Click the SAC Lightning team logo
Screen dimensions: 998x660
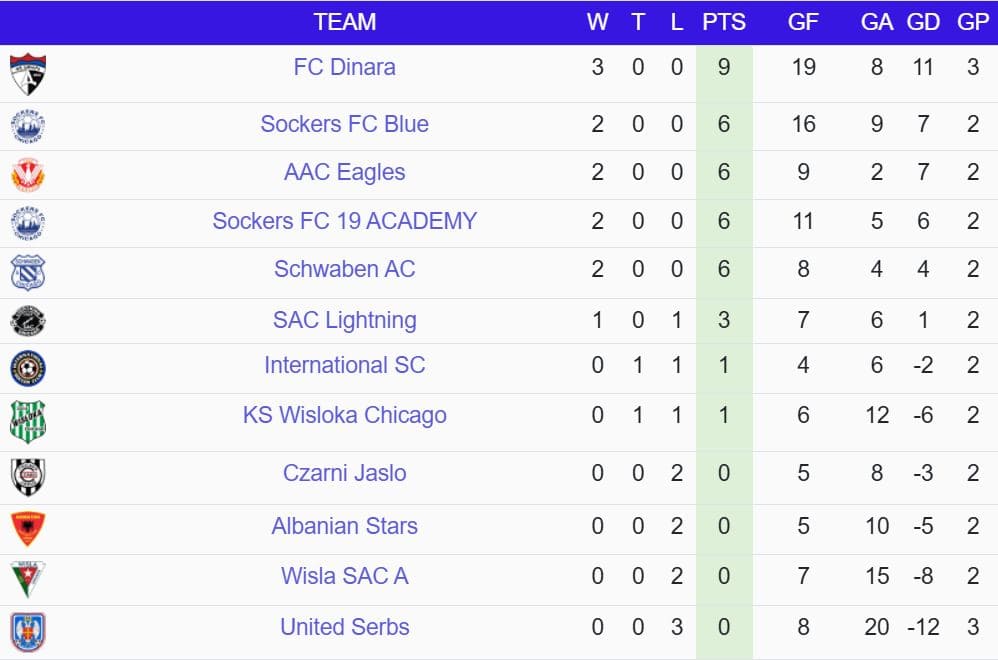tap(28, 321)
